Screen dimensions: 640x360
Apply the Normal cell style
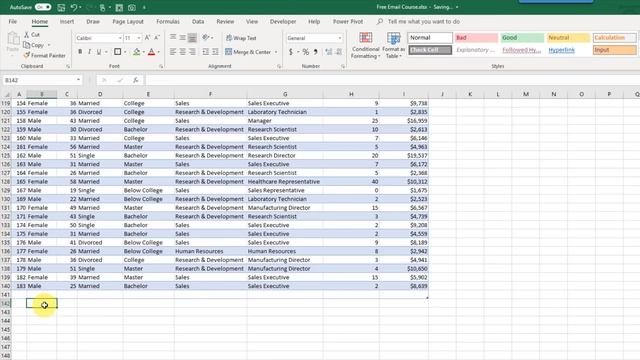point(430,38)
